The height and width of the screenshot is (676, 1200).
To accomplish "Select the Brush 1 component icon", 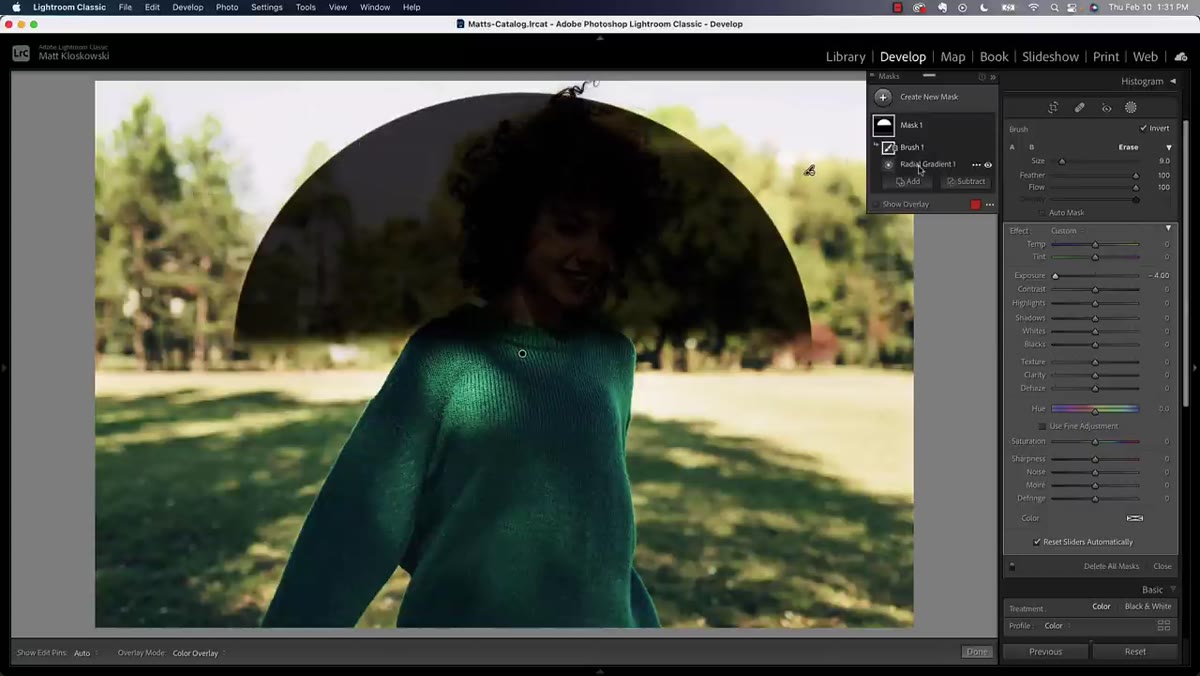I will 888,147.
